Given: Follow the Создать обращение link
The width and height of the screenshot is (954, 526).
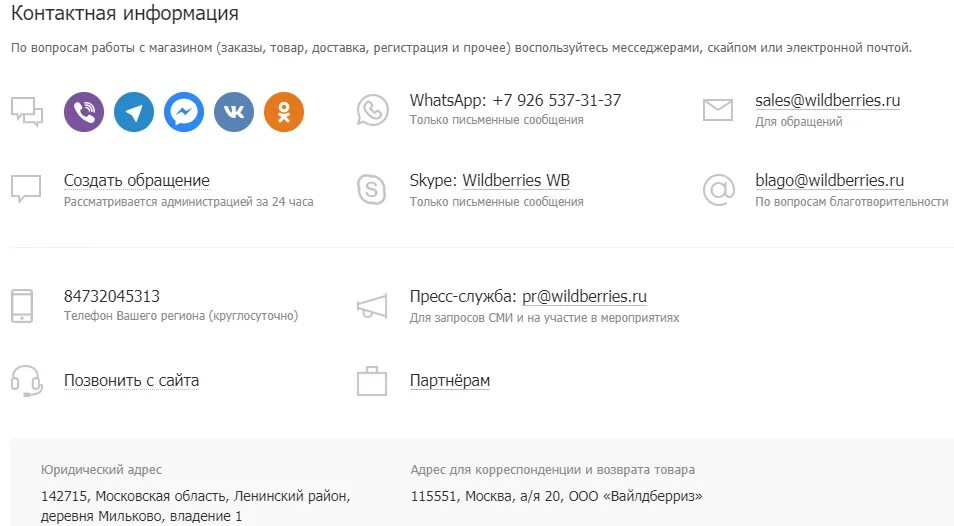Looking at the screenshot, I should click(x=137, y=181).
